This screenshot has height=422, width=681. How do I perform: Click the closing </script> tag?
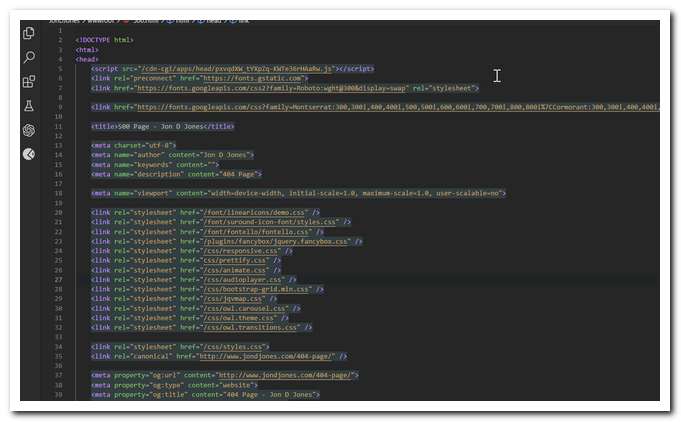[357, 69]
